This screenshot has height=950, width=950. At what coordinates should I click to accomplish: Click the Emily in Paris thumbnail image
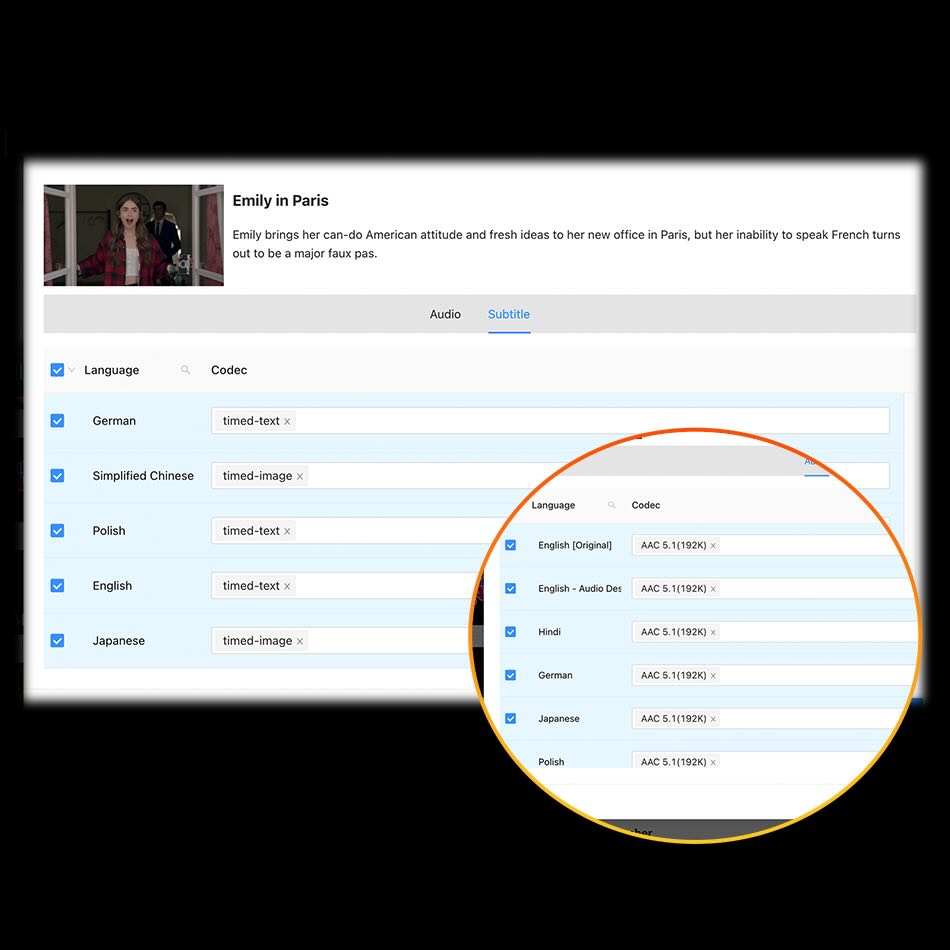pyautogui.click(x=133, y=235)
